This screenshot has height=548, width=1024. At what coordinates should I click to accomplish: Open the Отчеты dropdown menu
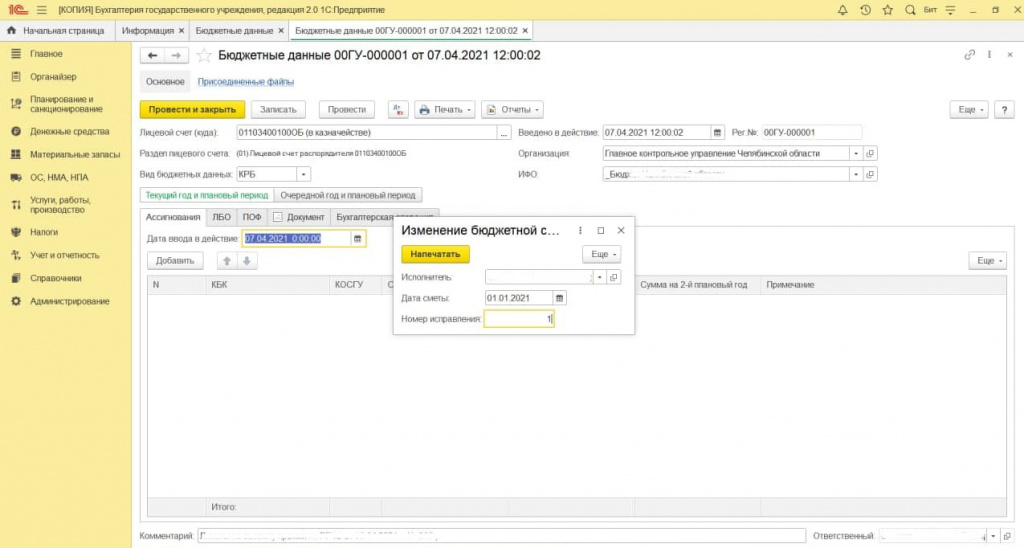511,109
